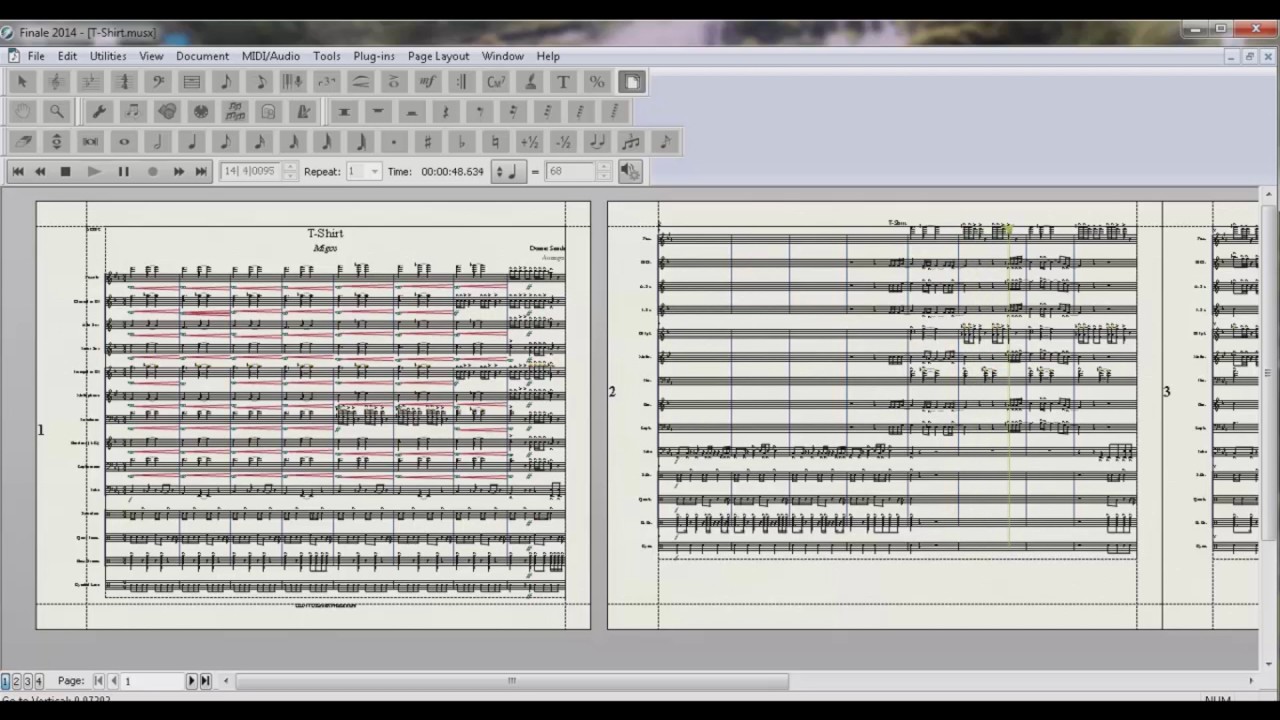
Task: Switch to layer 2
Action: point(16,681)
